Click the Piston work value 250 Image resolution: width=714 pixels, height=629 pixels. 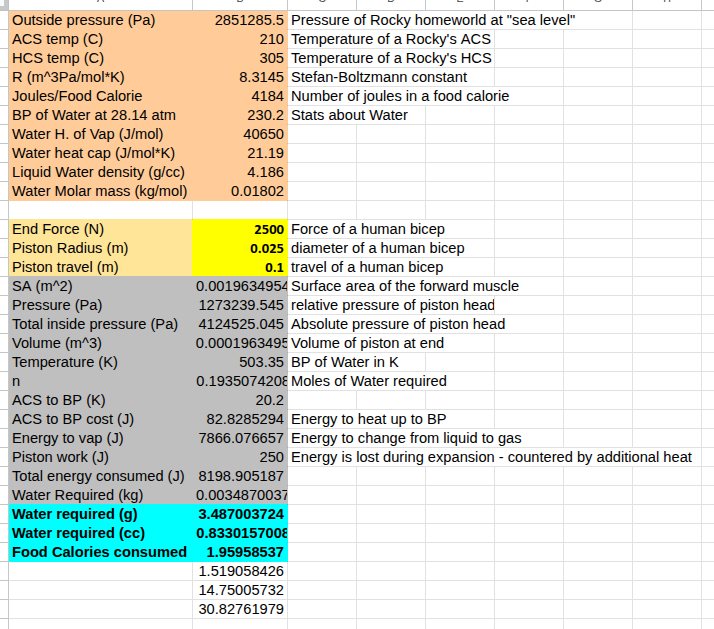(240, 457)
